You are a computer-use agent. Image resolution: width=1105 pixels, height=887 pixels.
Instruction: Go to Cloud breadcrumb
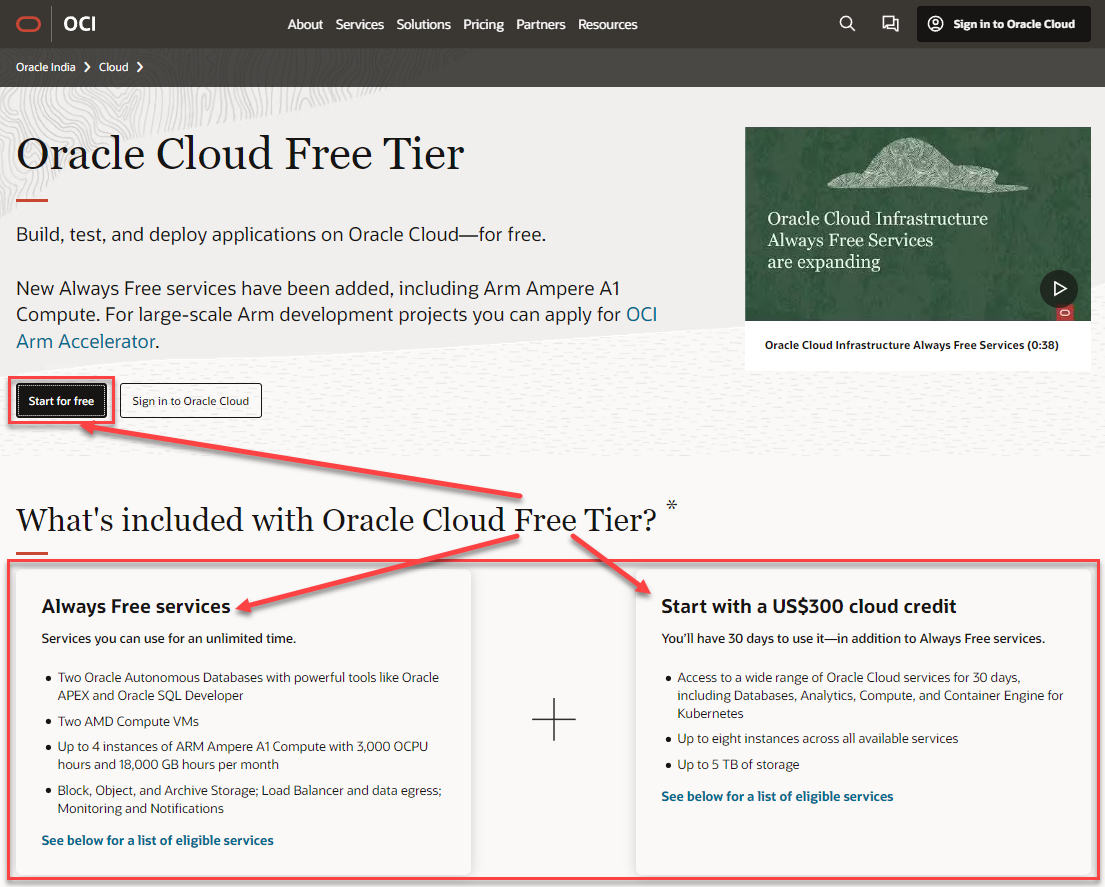tap(113, 67)
